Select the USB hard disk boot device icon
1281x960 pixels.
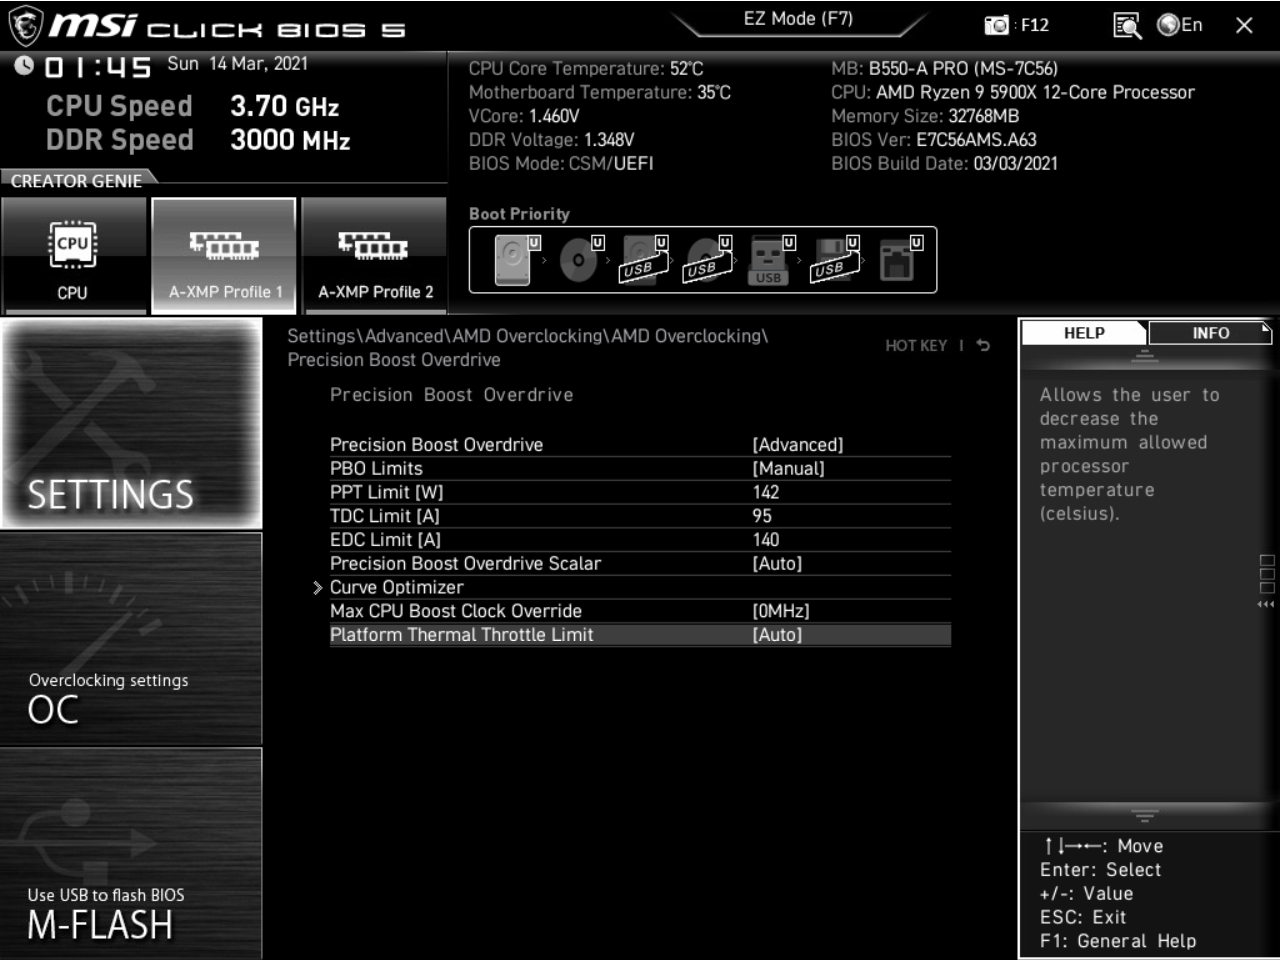643,259
